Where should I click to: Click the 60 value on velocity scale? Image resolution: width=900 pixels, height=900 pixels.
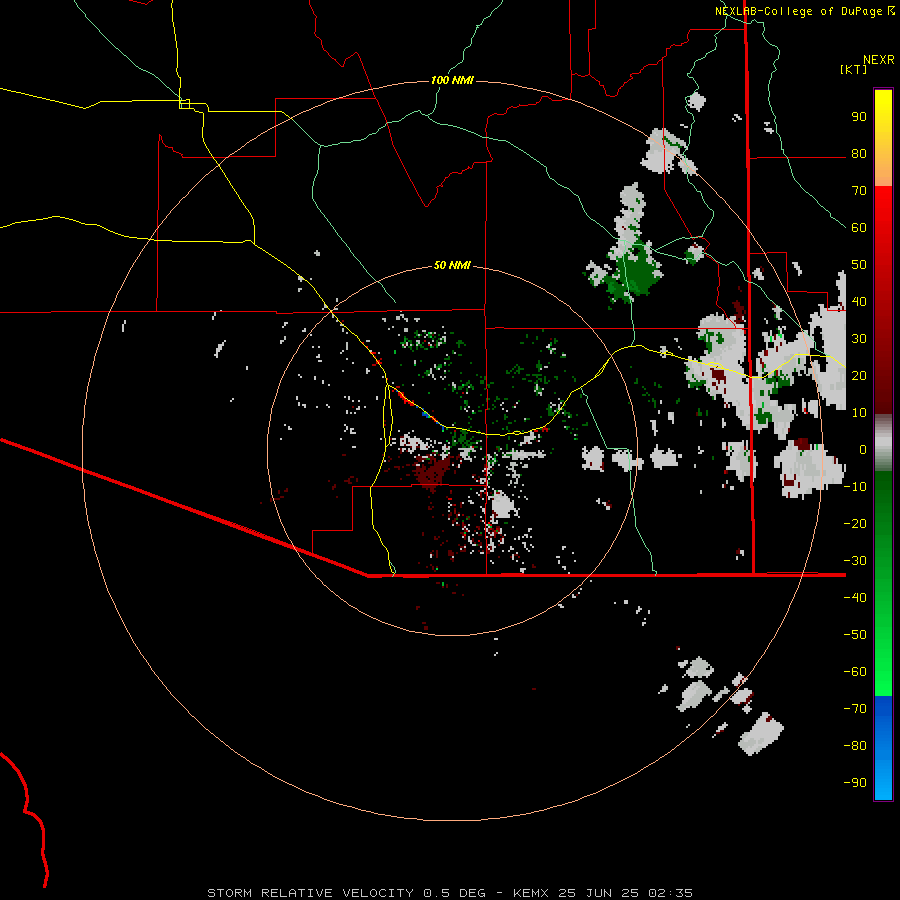859,227
